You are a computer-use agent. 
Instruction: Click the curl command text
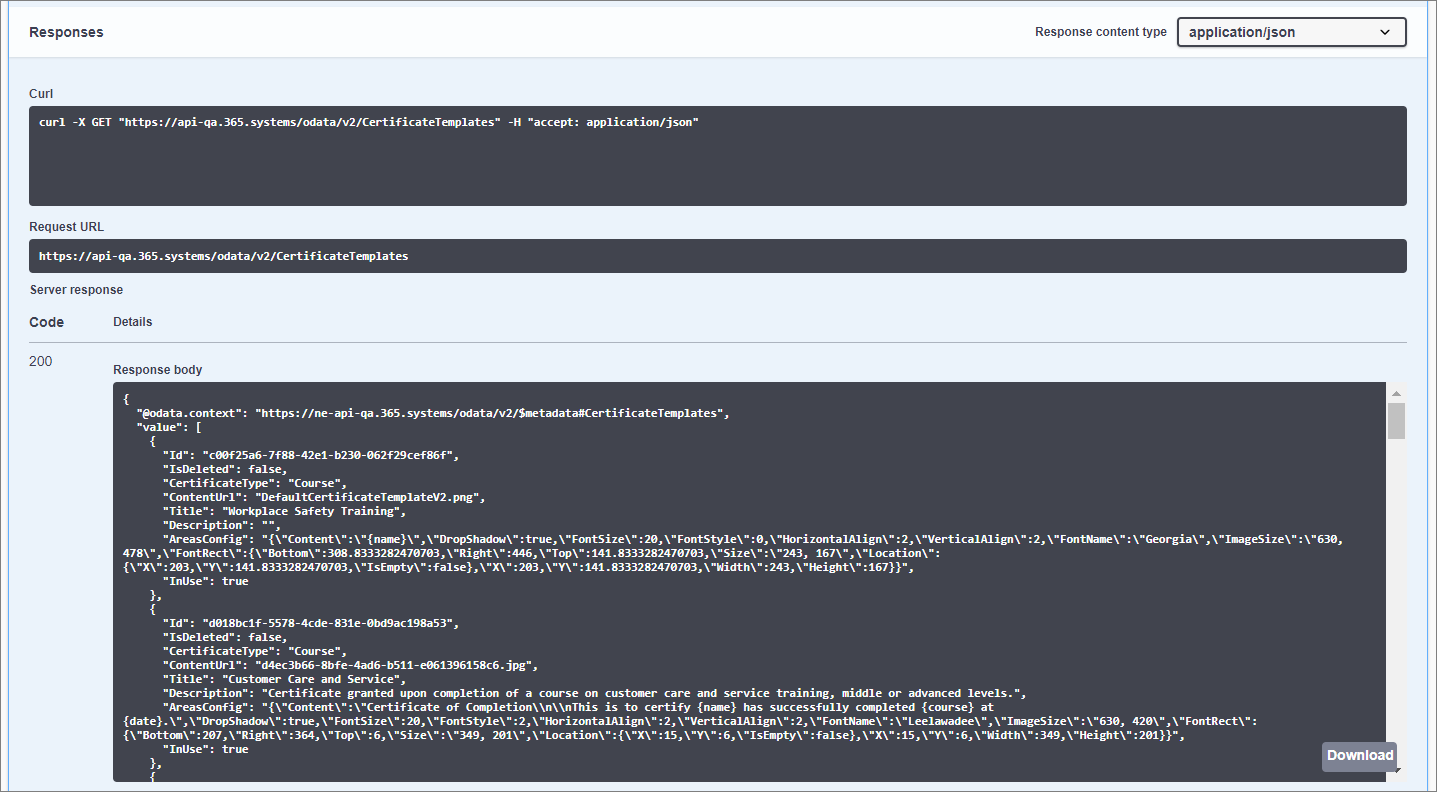coord(368,122)
